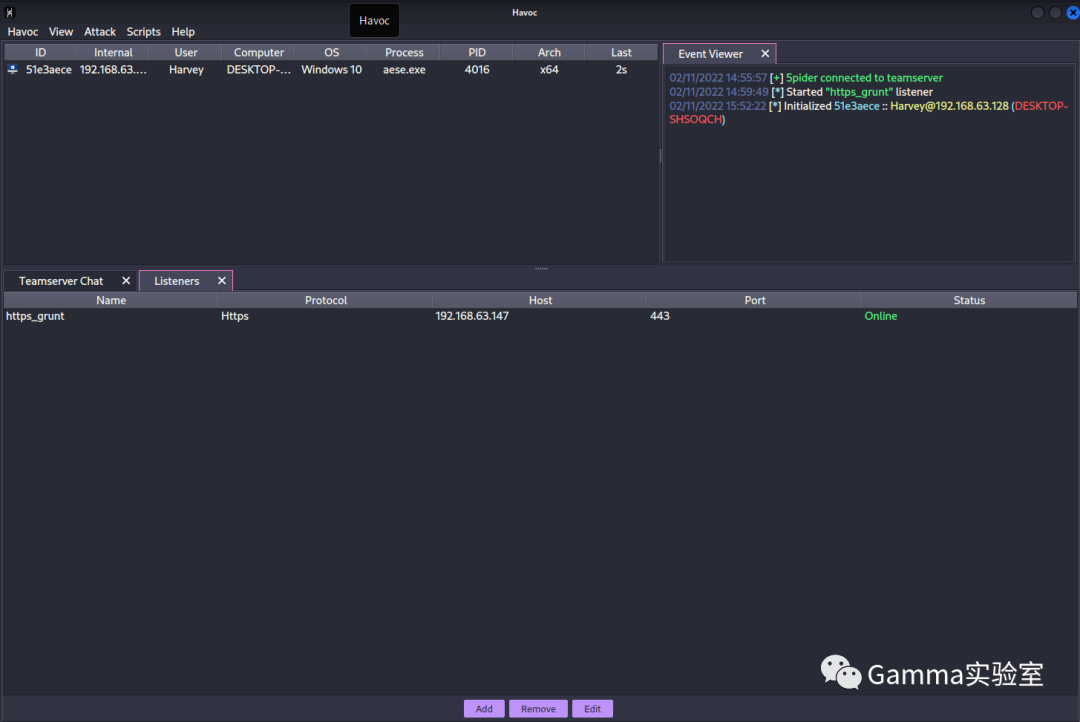The height and width of the screenshot is (722, 1080).
Task: Click the Https protocol cell
Action: coord(235,316)
